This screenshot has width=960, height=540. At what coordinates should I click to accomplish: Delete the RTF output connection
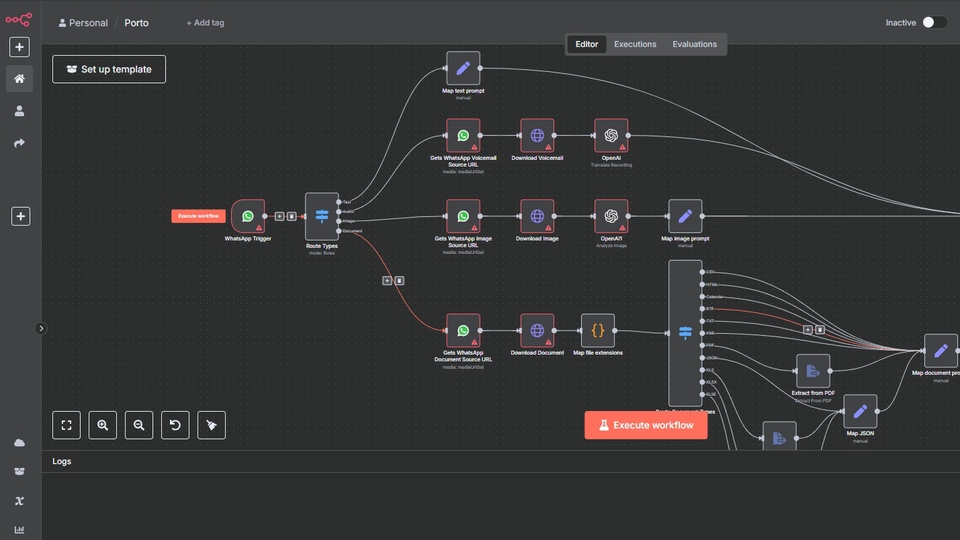point(820,329)
